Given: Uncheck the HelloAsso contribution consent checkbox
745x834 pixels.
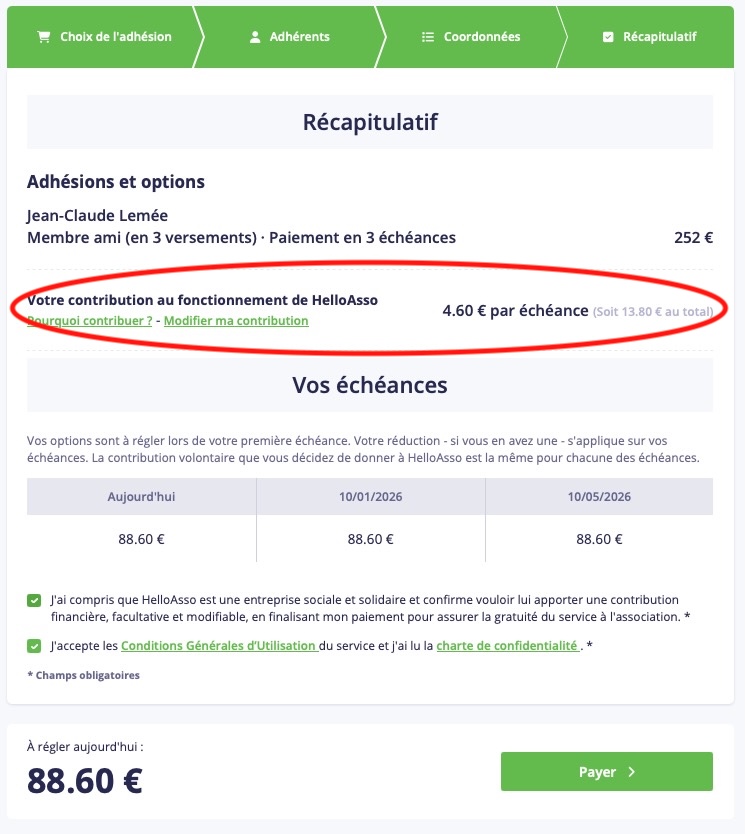Looking at the screenshot, I should (x=35, y=601).
